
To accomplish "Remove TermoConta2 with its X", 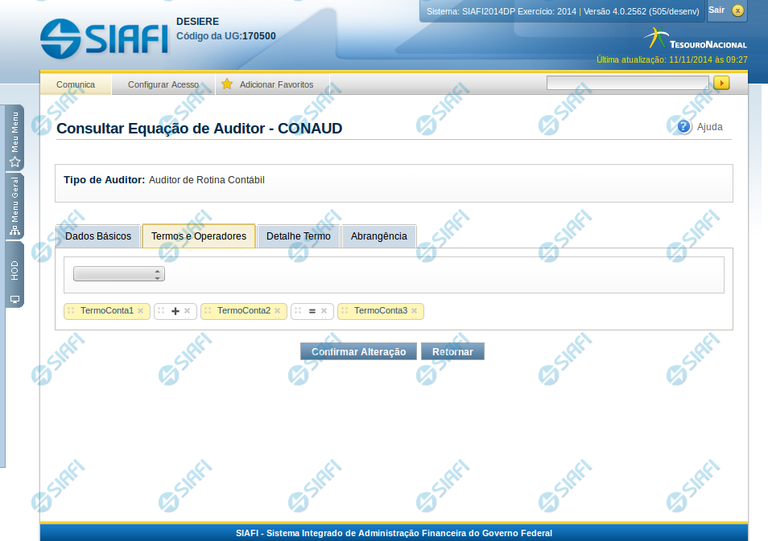I will (277, 311).
